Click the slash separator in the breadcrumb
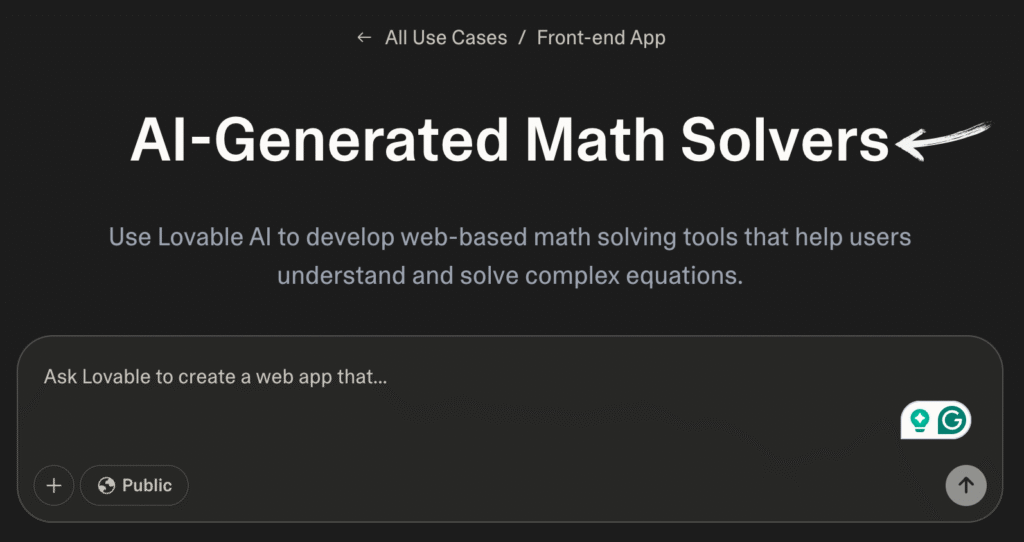This screenshot has height=542, width=1024. pyautogui.click(x=522, y=38)
